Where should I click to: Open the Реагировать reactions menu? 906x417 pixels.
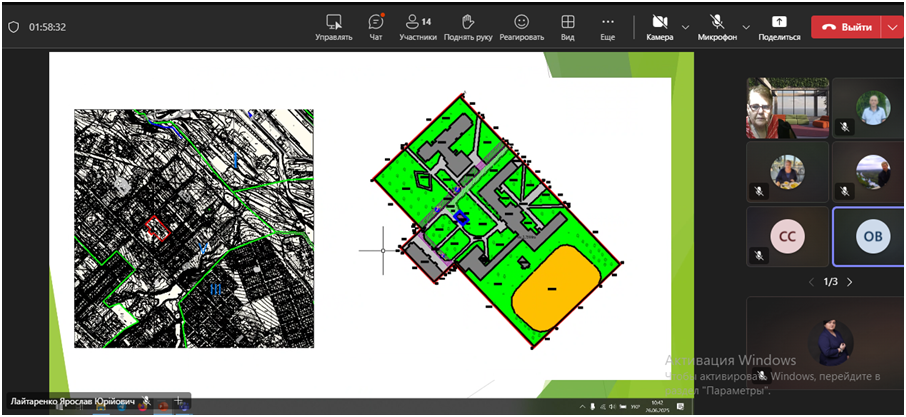coord(521,27)
